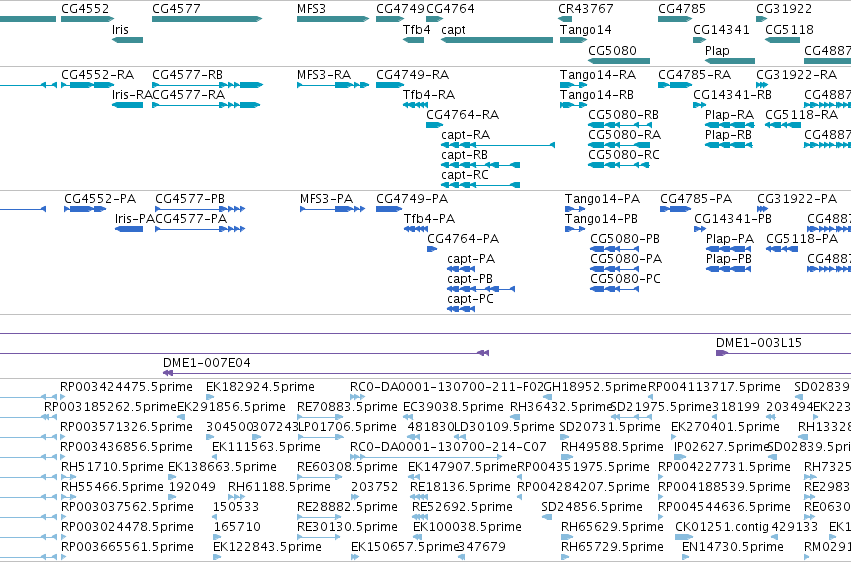This screenshot has height=562, width=851.
Task: Click EST label RP003665561.5prime
Action: point(127,547)
